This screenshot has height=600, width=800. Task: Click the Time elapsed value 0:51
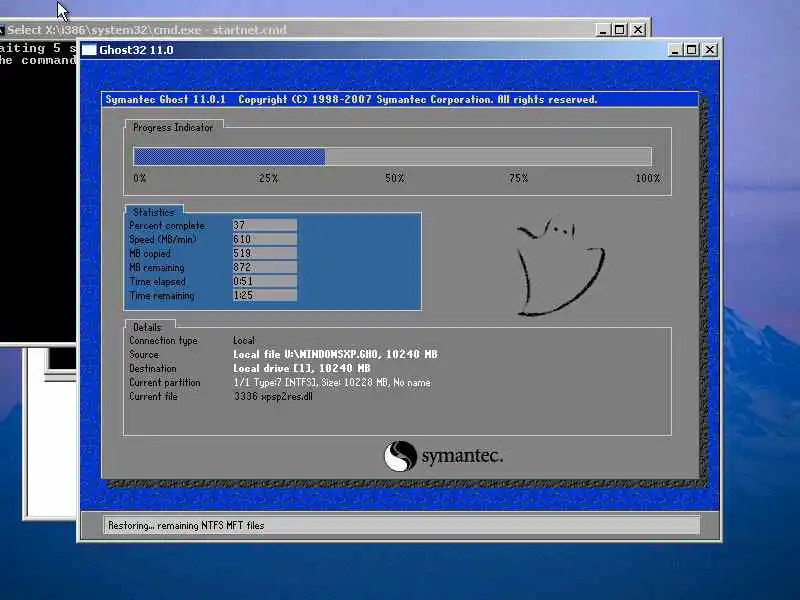coord(265,281)
